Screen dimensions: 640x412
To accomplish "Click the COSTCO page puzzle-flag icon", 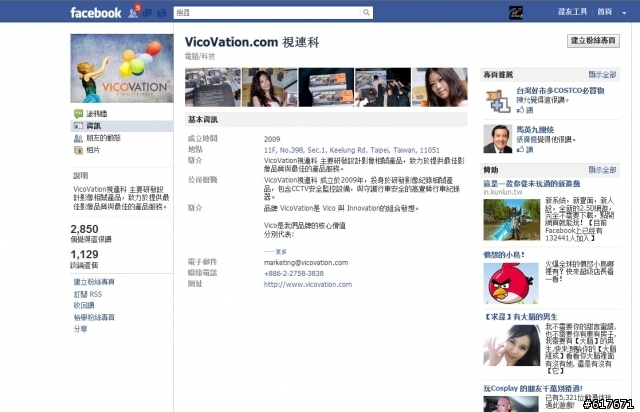I will pyautogui.click(x=498, y=100).
